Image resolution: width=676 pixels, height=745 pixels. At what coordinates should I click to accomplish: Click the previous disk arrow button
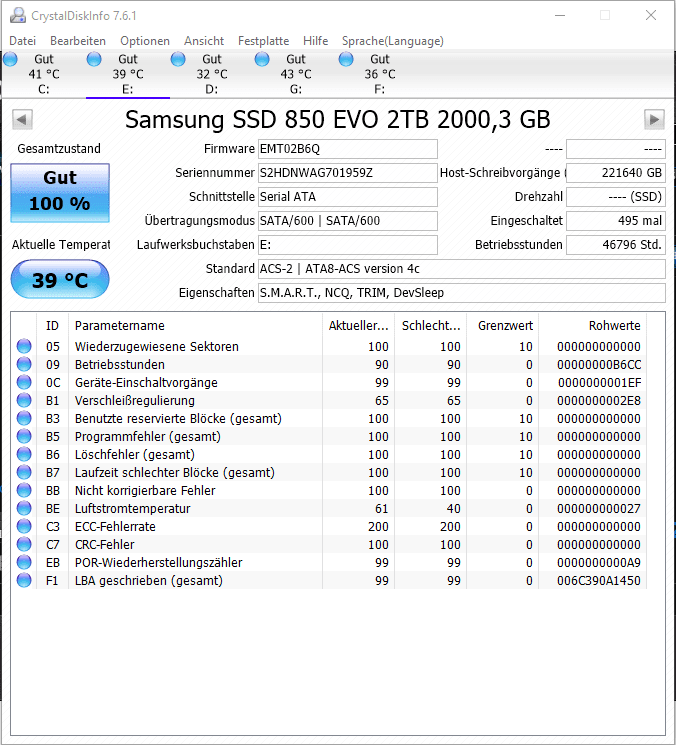[22, 120]
